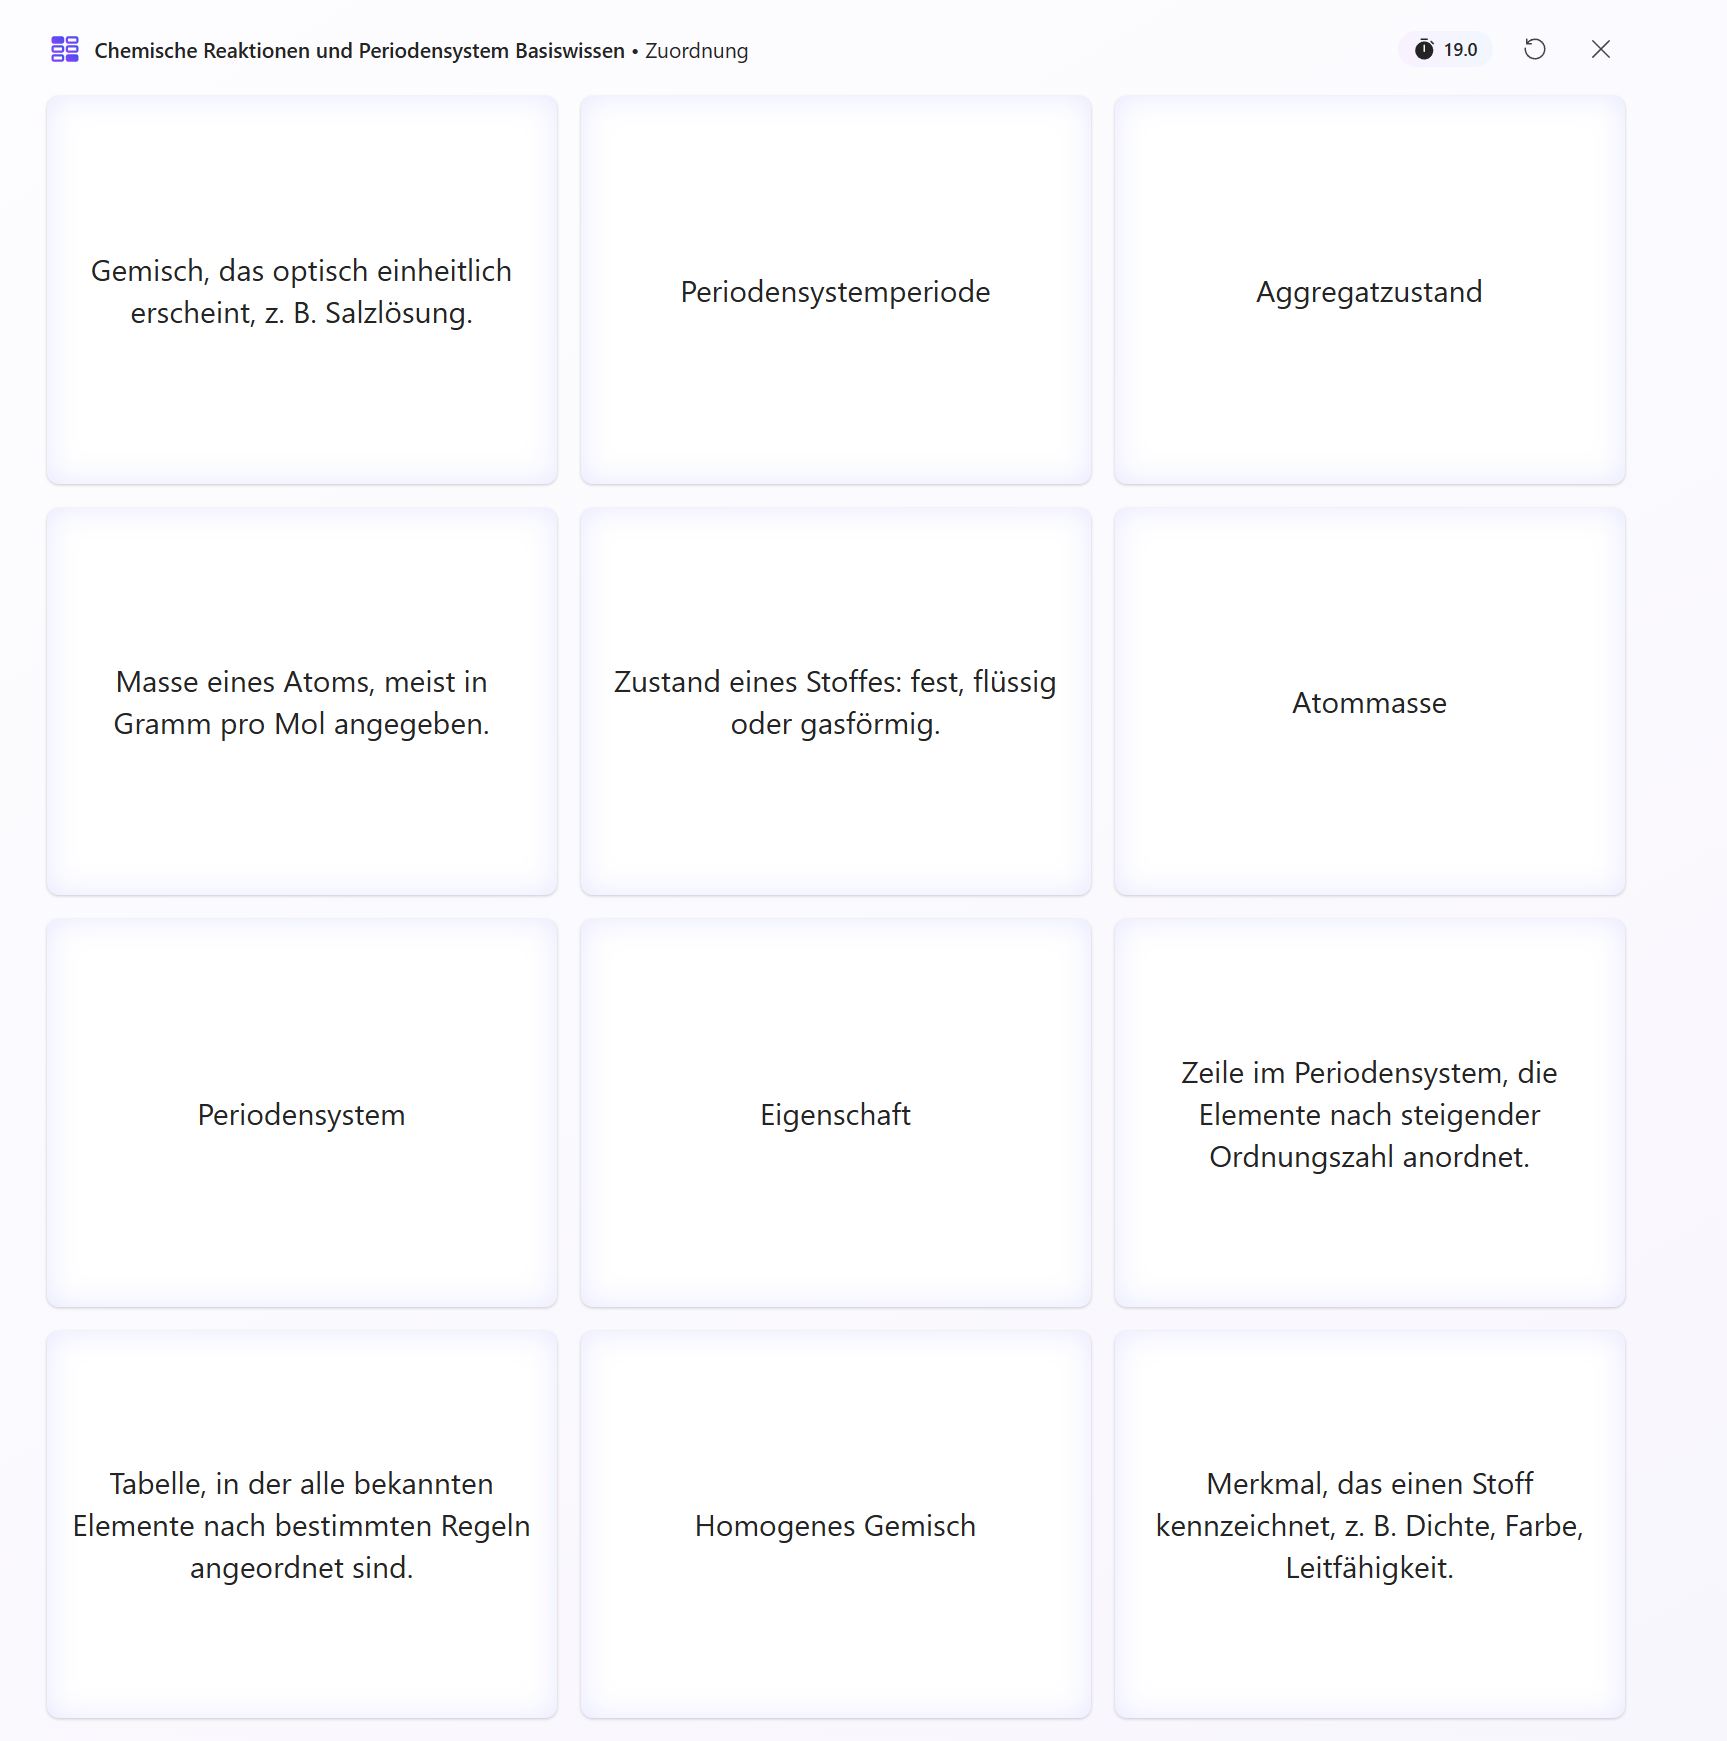Select the 'Eigenschaft' card
The height and width of the screenshot is (1741, 1727).
coord(835,1114)
